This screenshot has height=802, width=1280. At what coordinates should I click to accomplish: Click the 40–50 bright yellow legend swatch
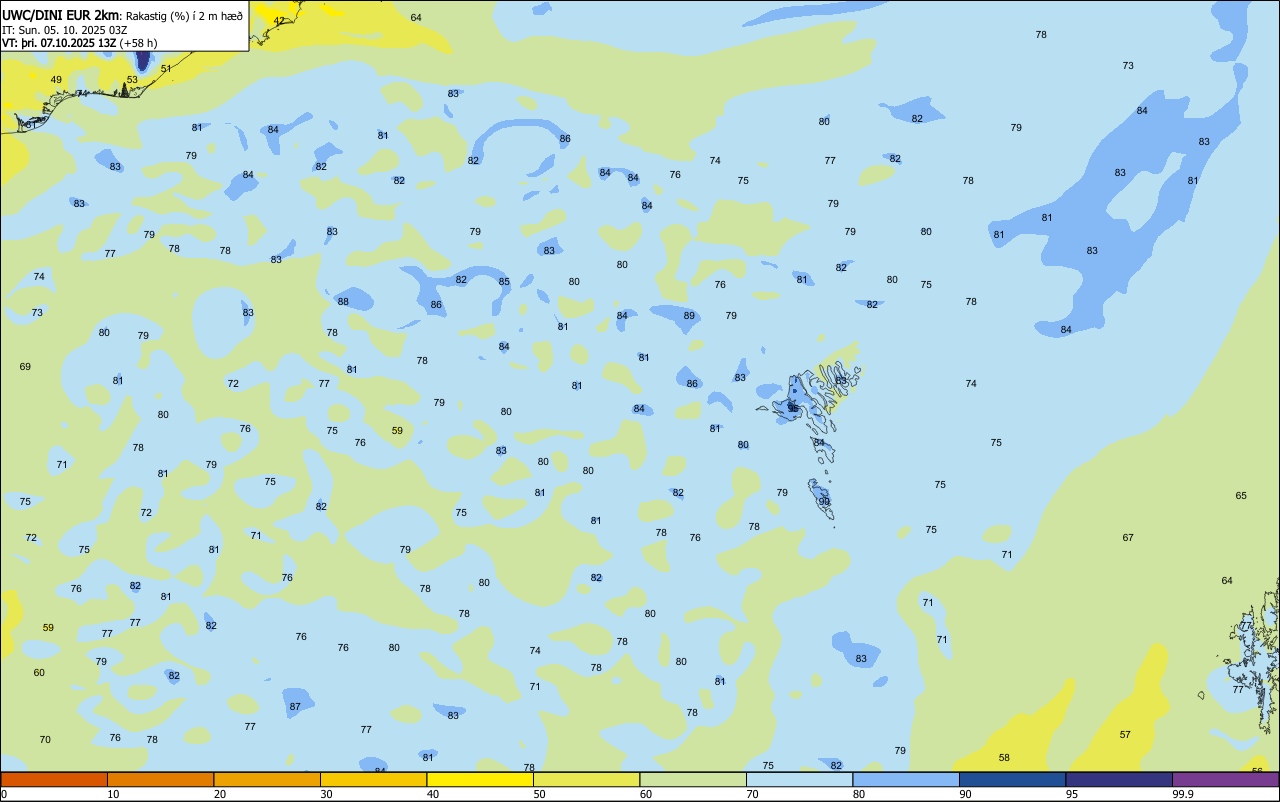tap(480, 779)
